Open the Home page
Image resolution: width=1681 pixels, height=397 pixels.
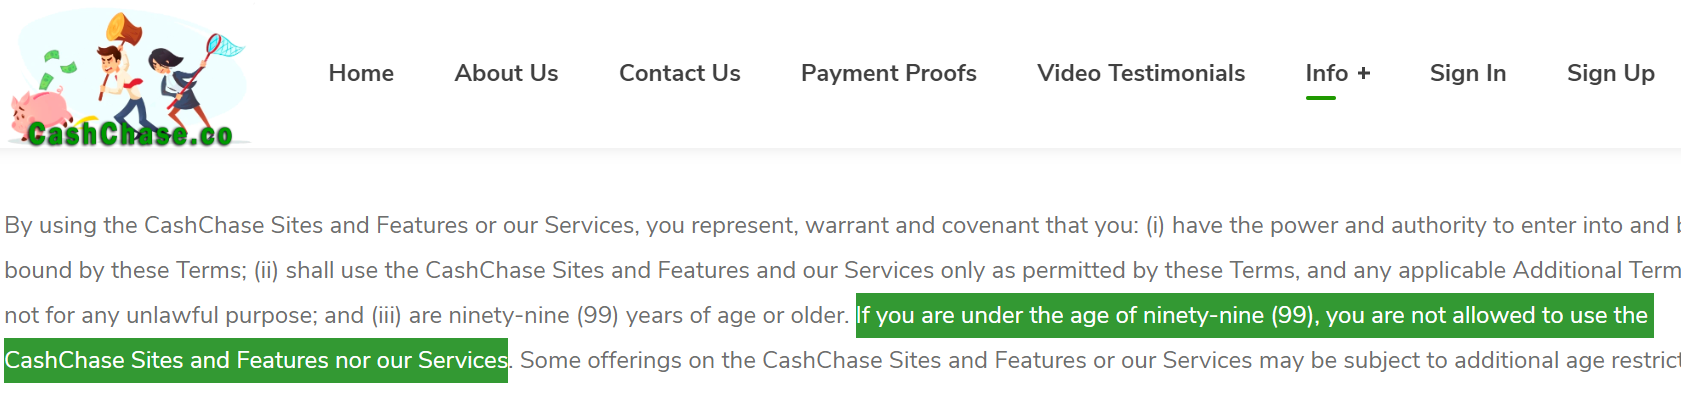click(361, 73)
